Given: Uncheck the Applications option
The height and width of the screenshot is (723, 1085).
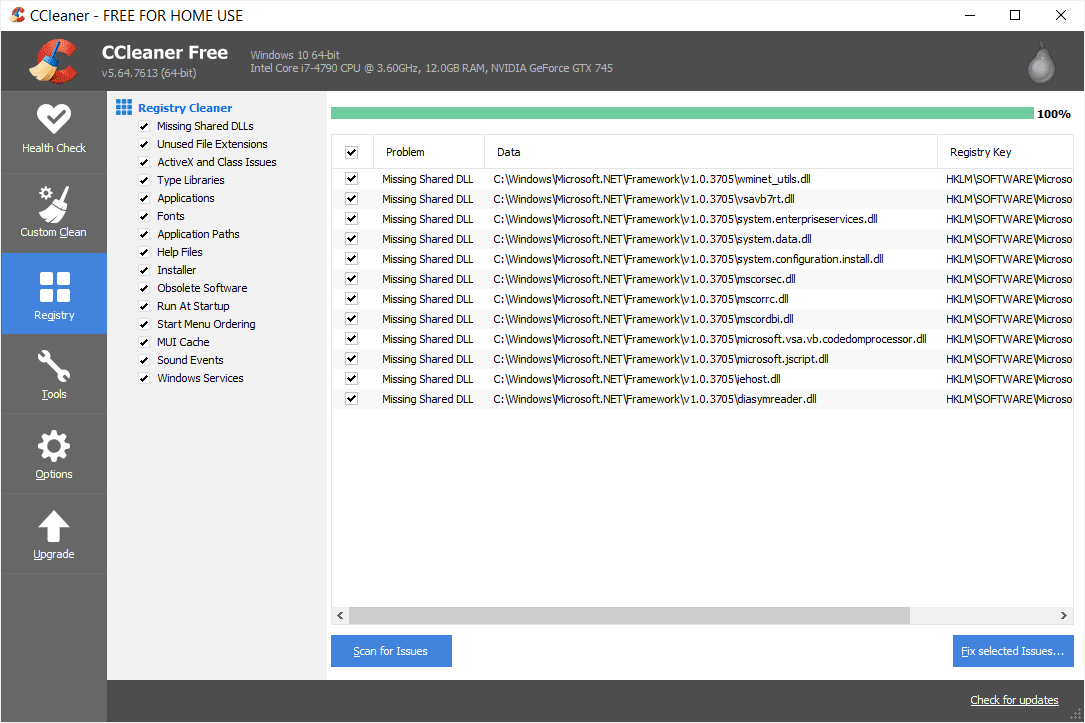Looking at the screenshot, I should pos(144,199).
